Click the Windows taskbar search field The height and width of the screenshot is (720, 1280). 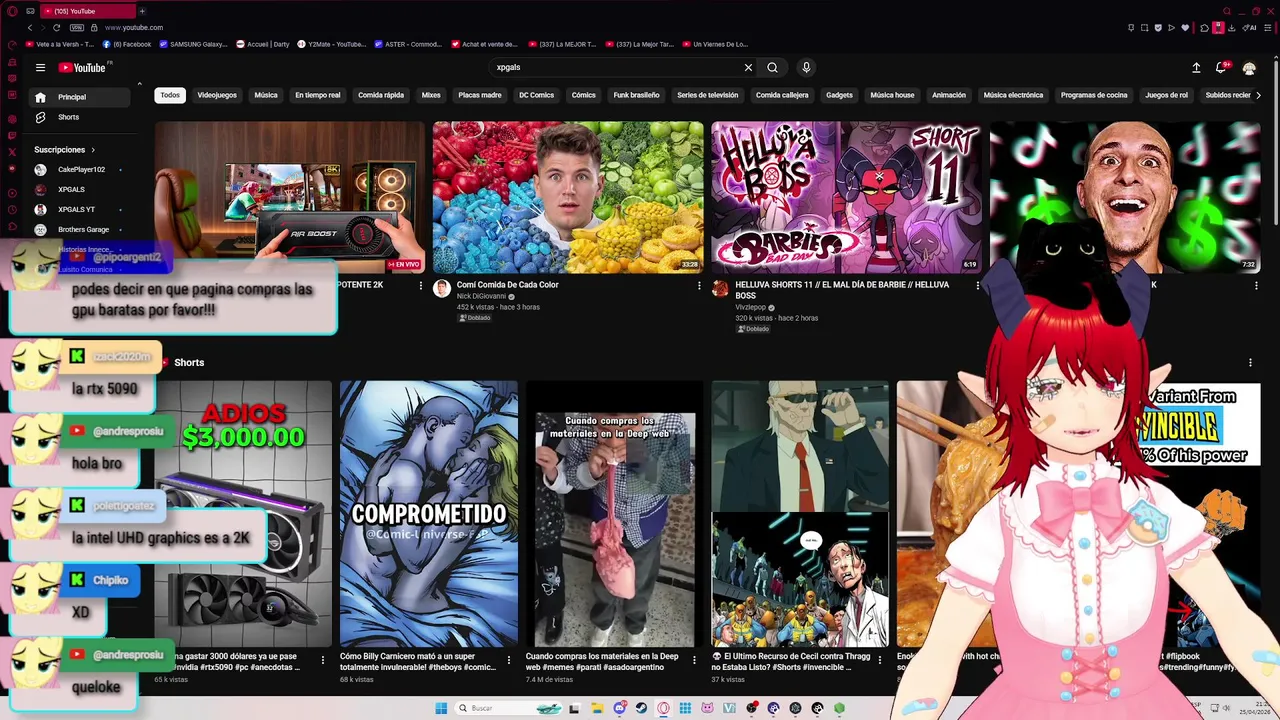509,708
